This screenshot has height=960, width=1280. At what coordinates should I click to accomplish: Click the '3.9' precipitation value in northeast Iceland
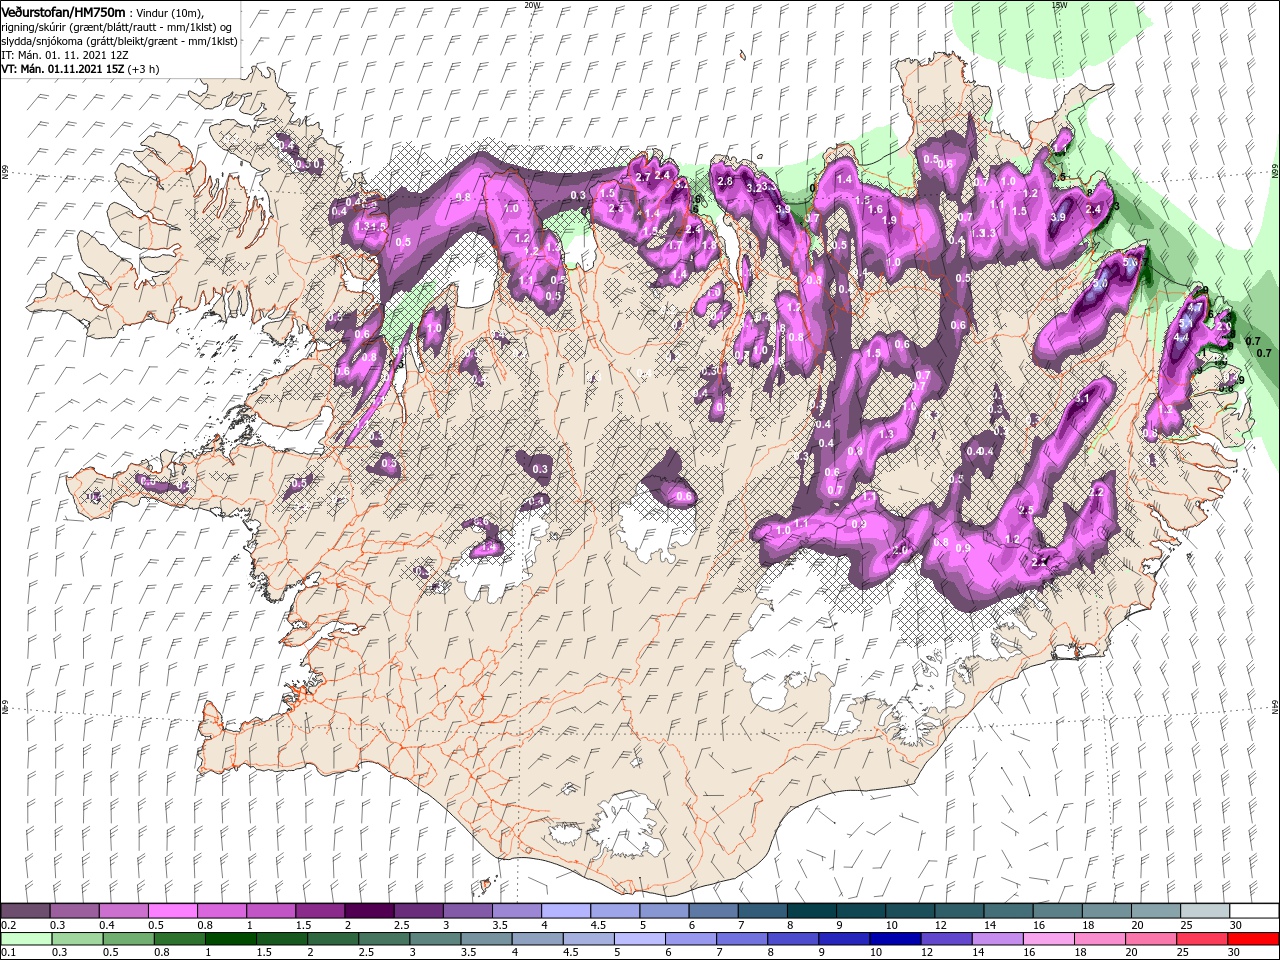pos(1059,217)
